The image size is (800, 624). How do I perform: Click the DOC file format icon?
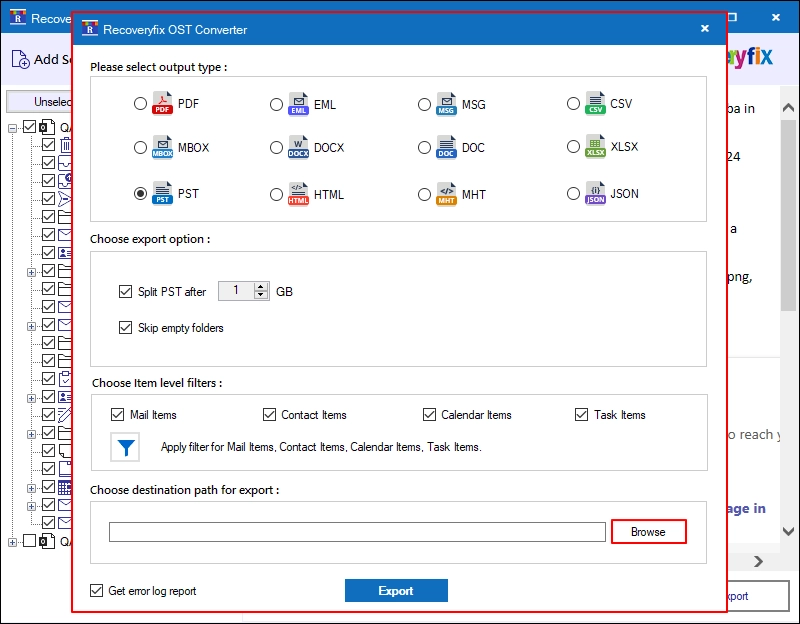[446, 147]
